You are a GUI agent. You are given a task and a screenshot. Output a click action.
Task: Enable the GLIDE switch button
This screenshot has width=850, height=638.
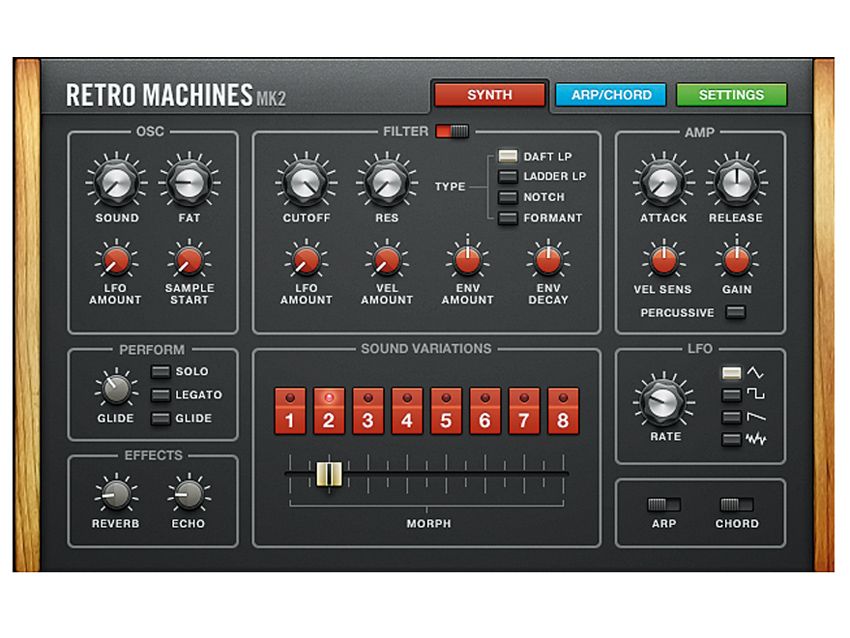point(160,418)
